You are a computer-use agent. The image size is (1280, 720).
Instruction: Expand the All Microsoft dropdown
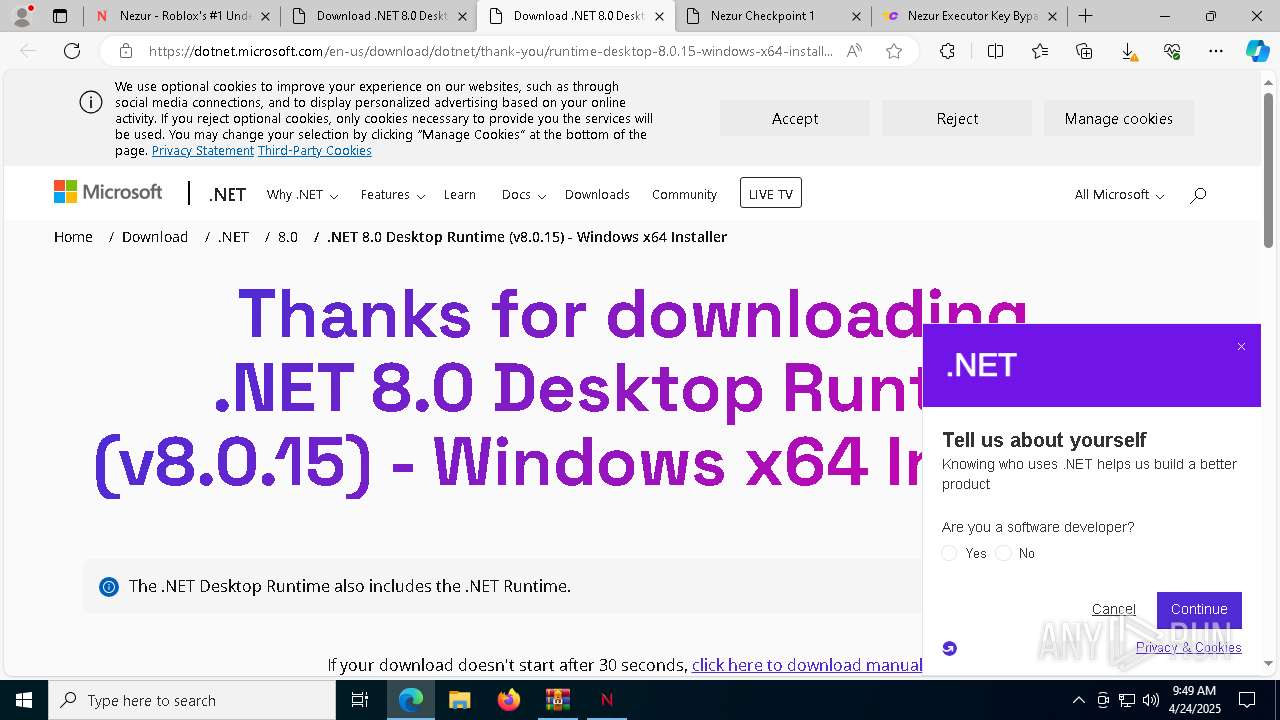click(1119, 195)
